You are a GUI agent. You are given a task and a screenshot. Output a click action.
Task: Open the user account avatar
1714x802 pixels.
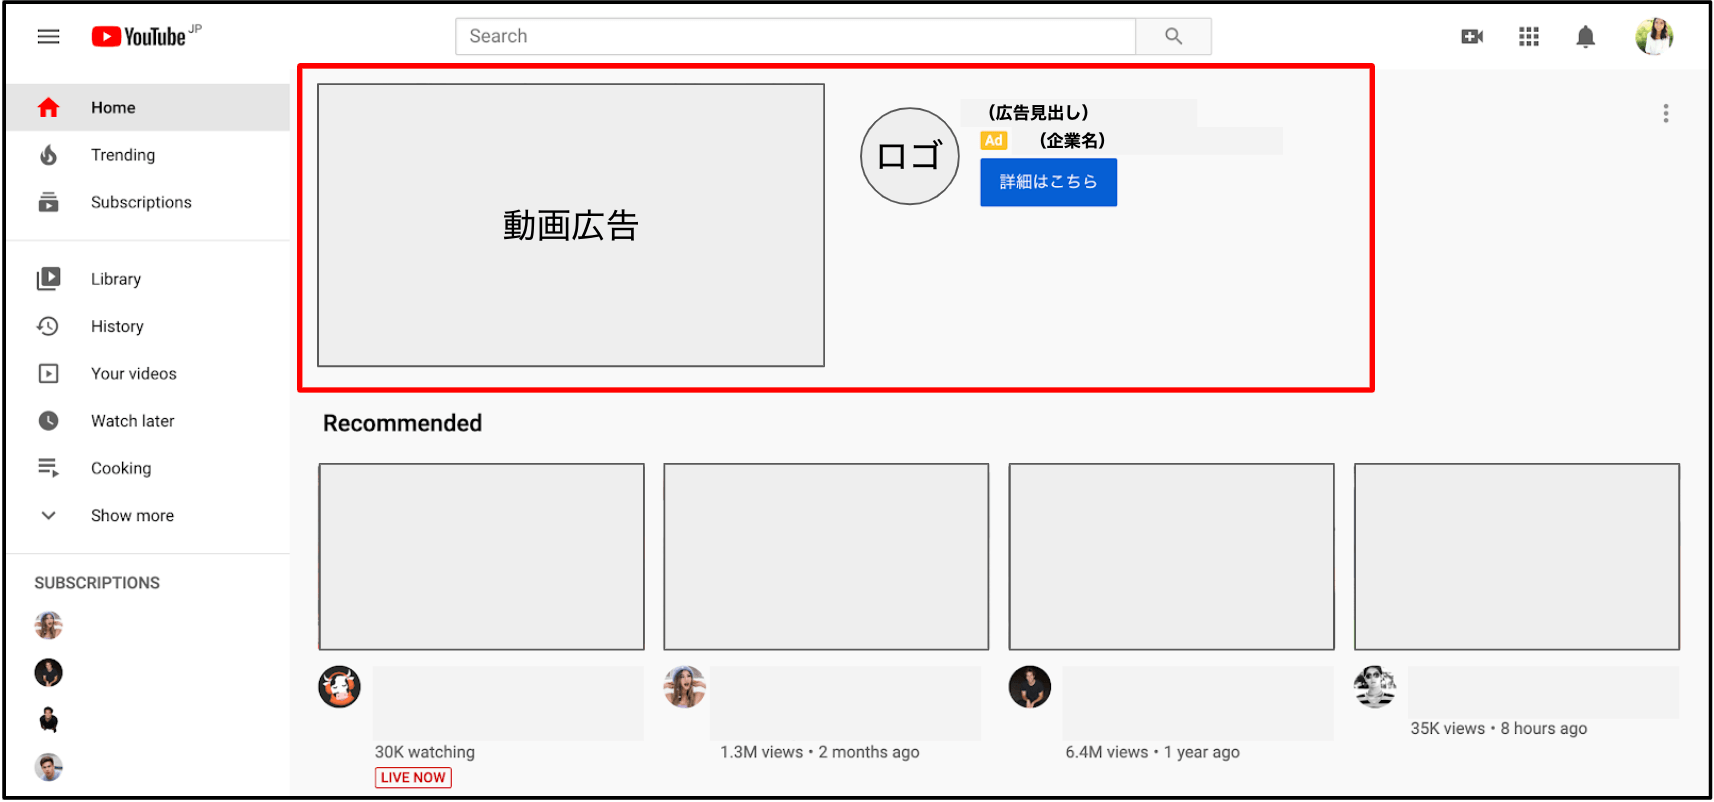pyautogui.click(x=1654, y=37)
